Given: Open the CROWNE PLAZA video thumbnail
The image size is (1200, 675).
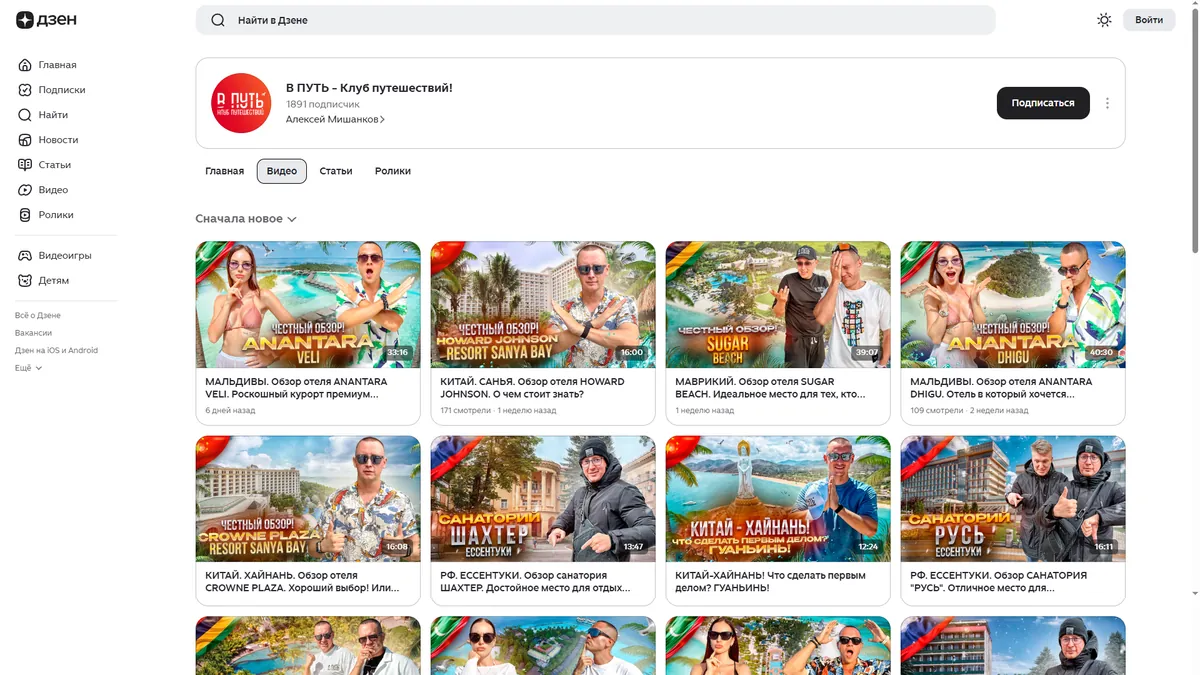Looking at the screenshot, I should click(x=308, y=499).
